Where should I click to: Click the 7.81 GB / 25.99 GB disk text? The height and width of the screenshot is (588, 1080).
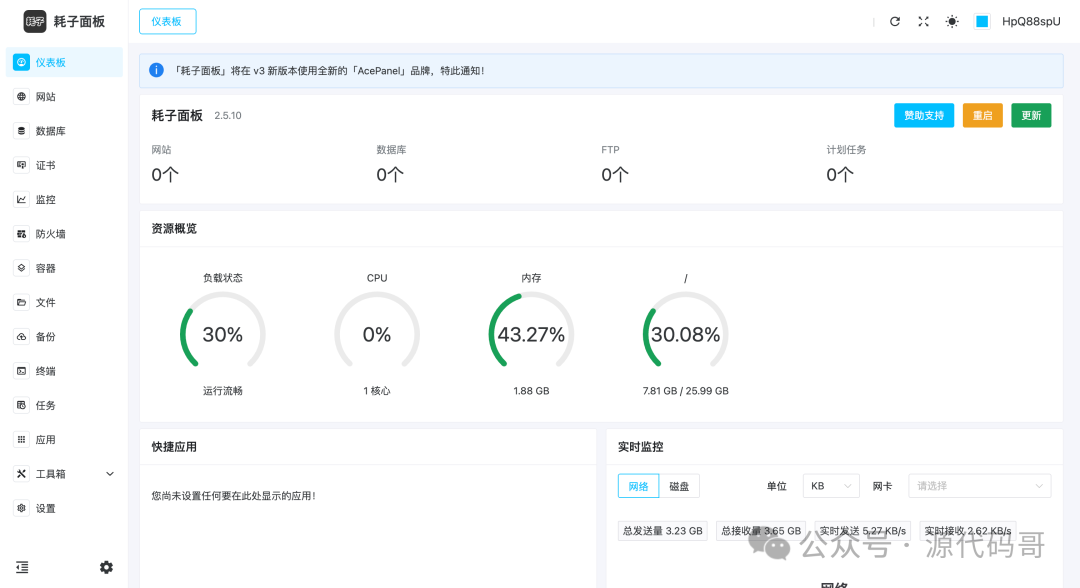coord(685,391)
